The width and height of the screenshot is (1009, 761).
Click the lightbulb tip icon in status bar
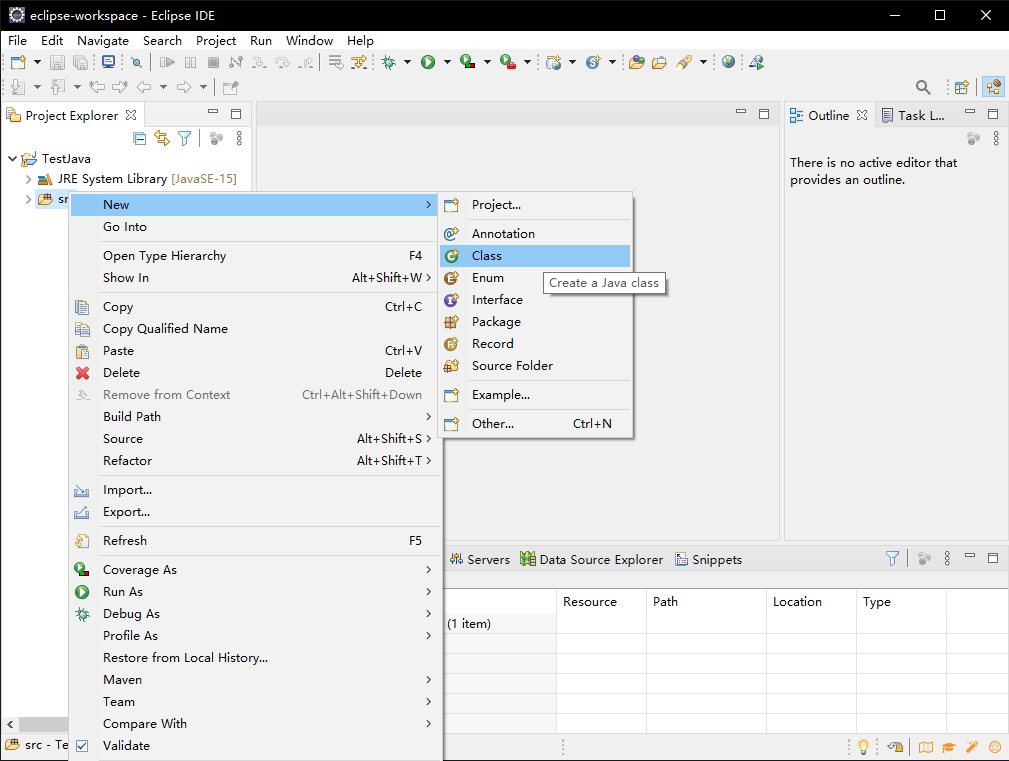tap(864, 746)
